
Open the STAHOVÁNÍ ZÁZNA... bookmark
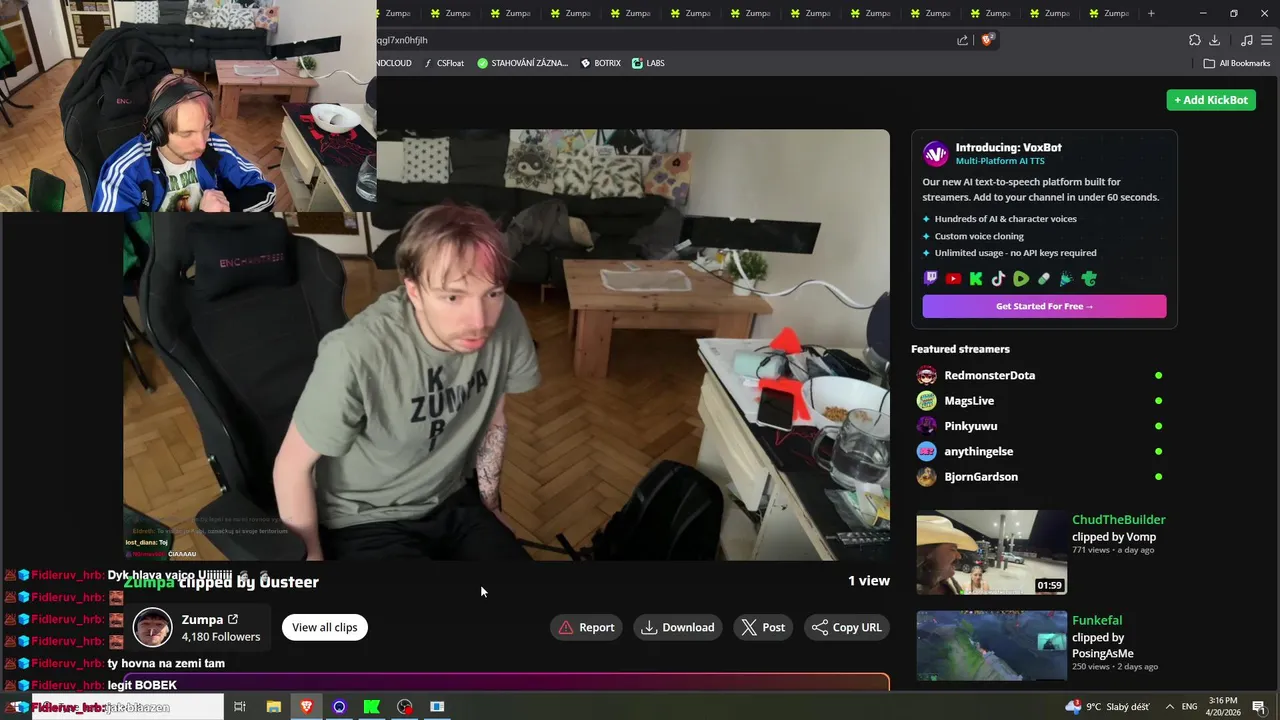pyautogui.click(x=522, y=63)
